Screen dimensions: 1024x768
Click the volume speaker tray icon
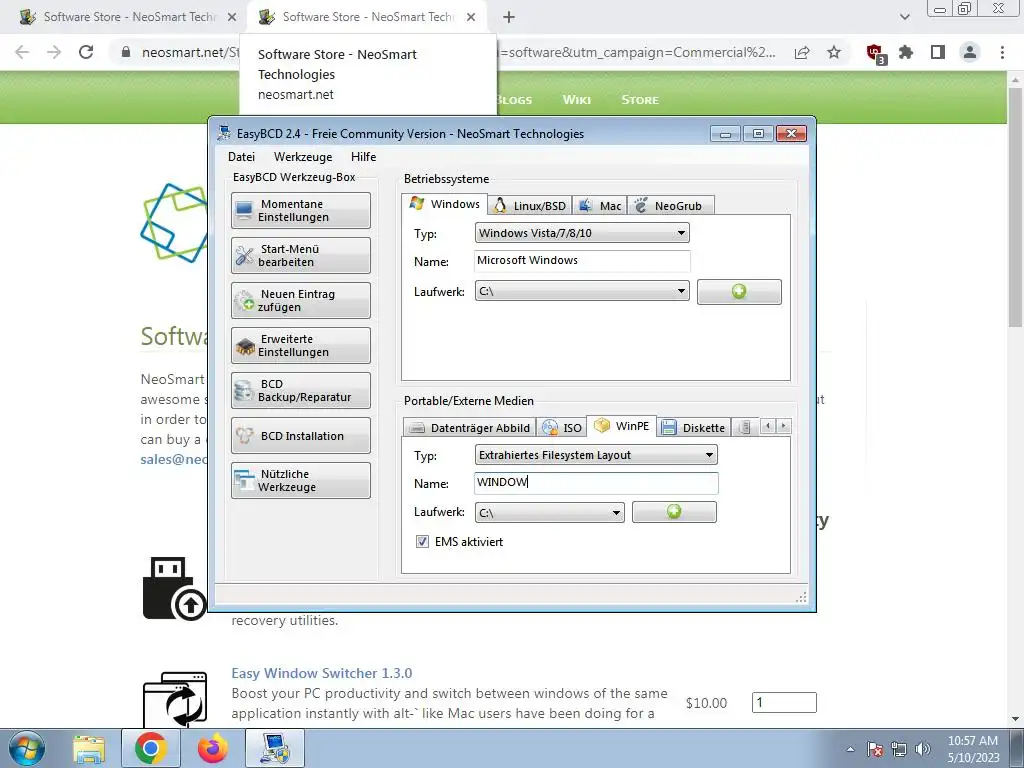pyautogui.click(x=923, y=749)
